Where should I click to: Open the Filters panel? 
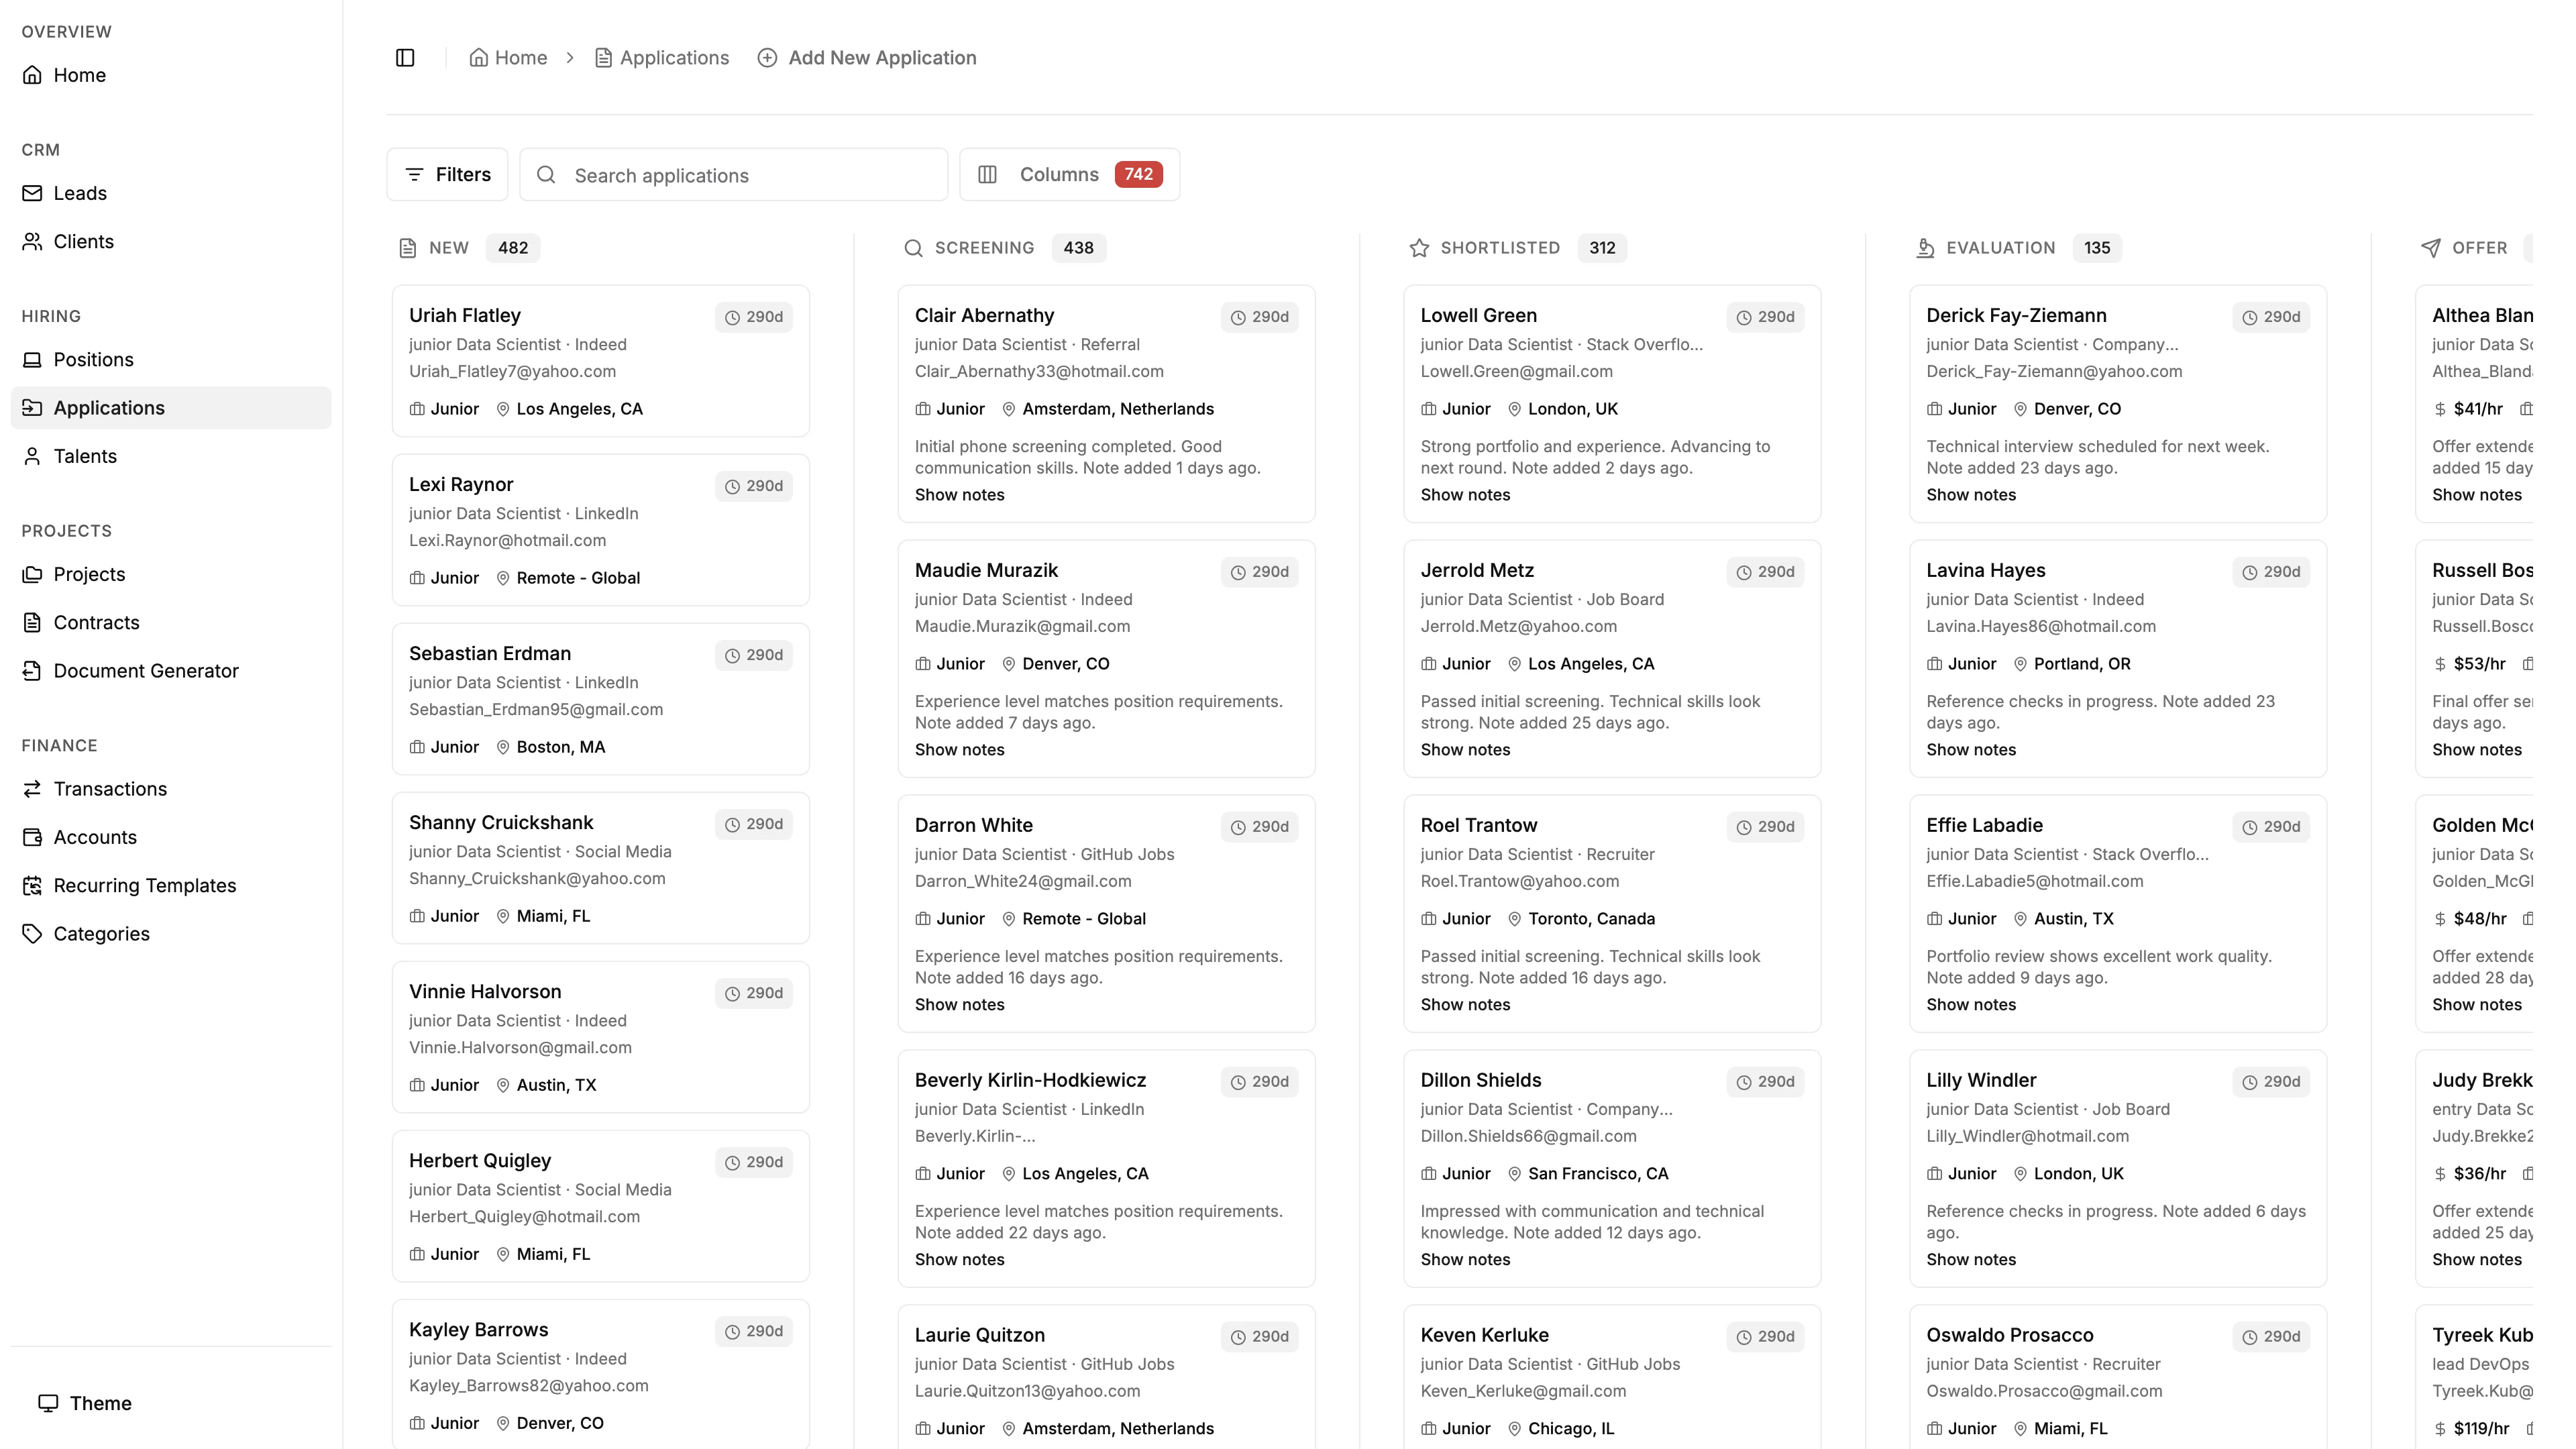pos(447,175)
